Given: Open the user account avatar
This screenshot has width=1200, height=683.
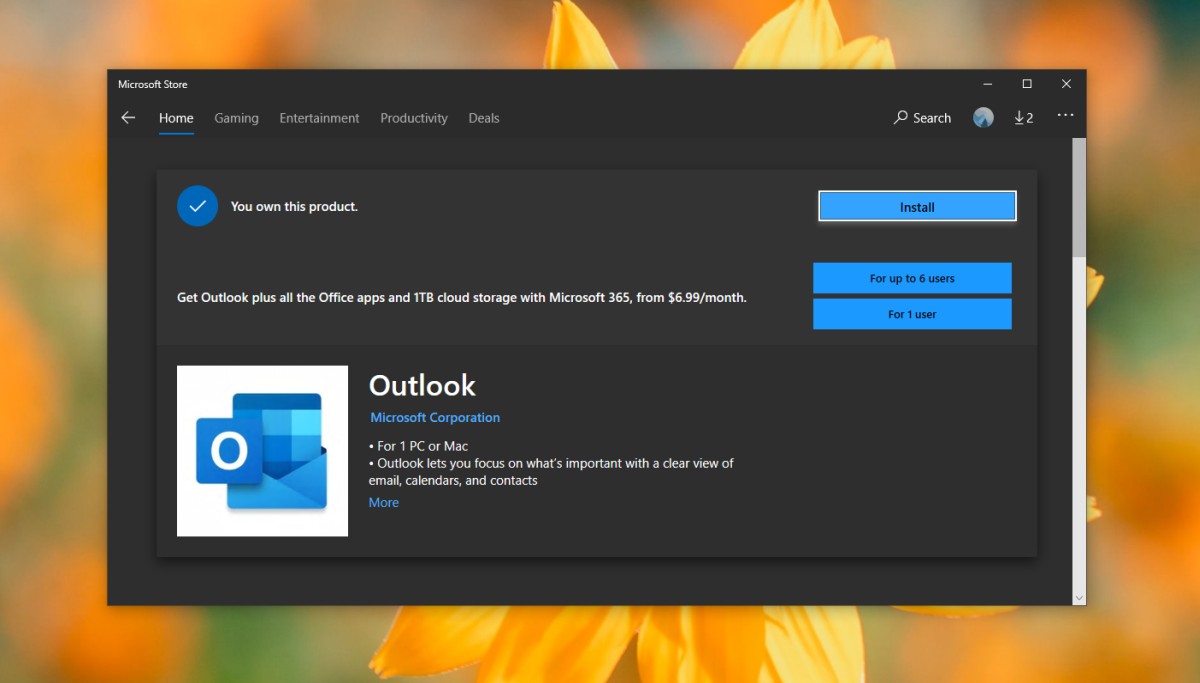Looking at the screenshot, I should 983,118.
